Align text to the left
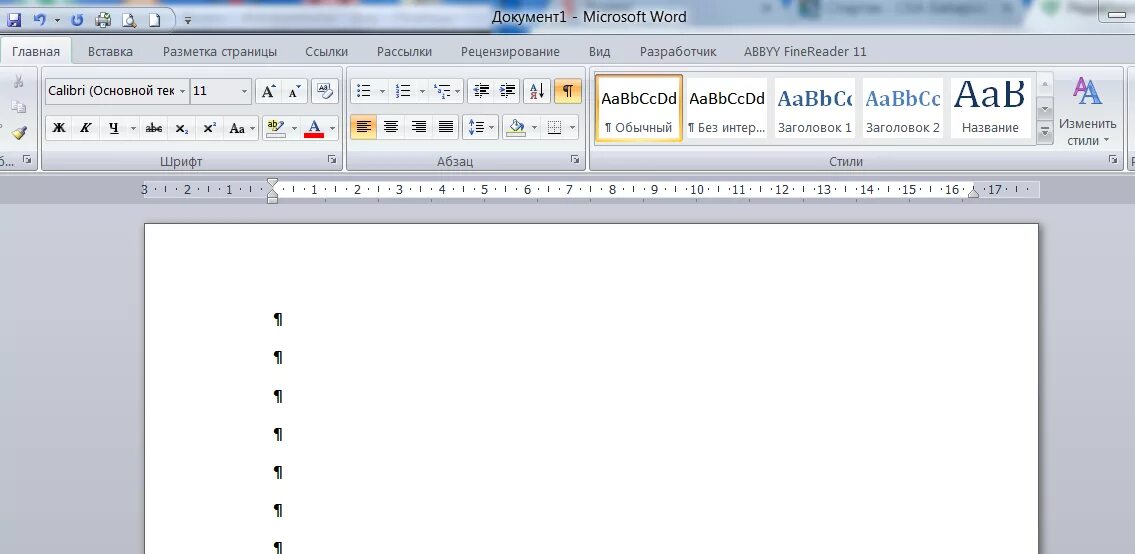This screenshot has height=554, width=1135. coord(363,128)
